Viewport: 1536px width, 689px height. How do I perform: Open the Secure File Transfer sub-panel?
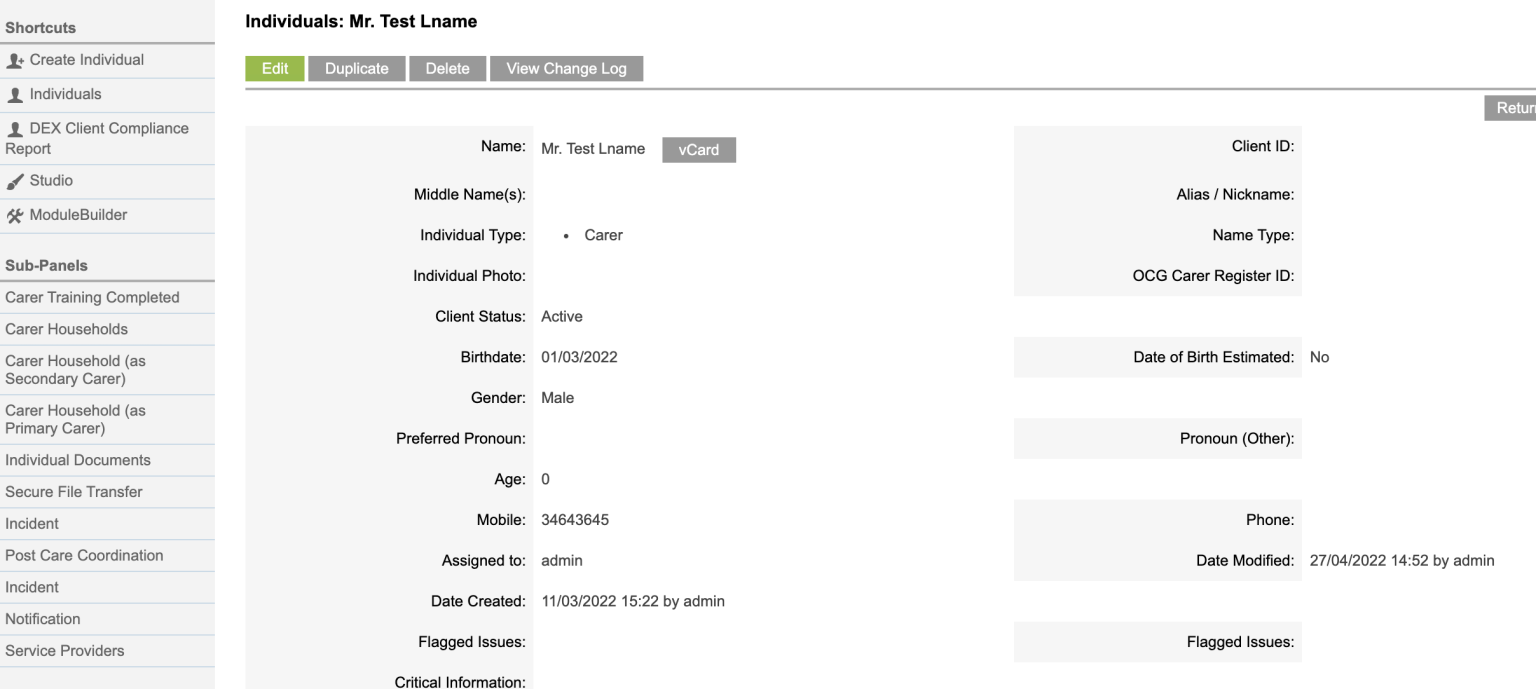[x=73, y=492]
